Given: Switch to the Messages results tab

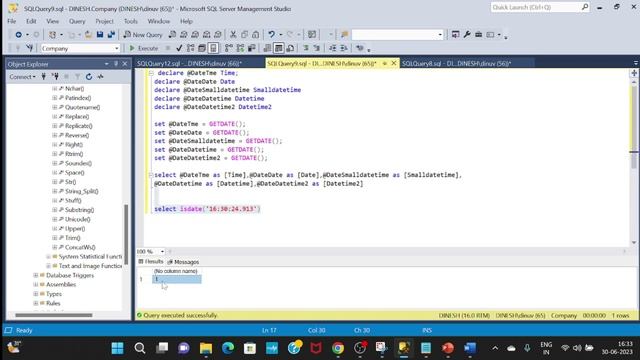Looking at the screenshot, I should (x=183, y=262).
